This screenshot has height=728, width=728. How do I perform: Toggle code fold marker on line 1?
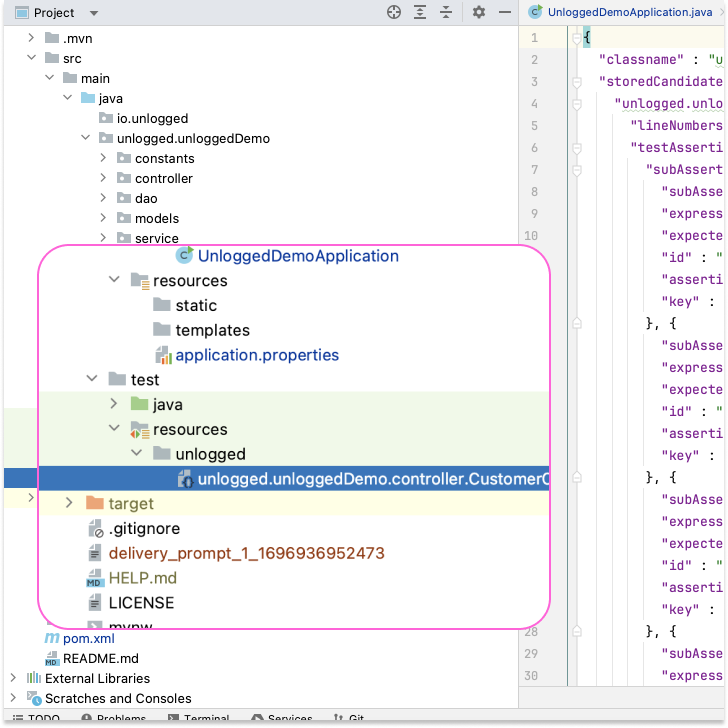coord(576,38)
